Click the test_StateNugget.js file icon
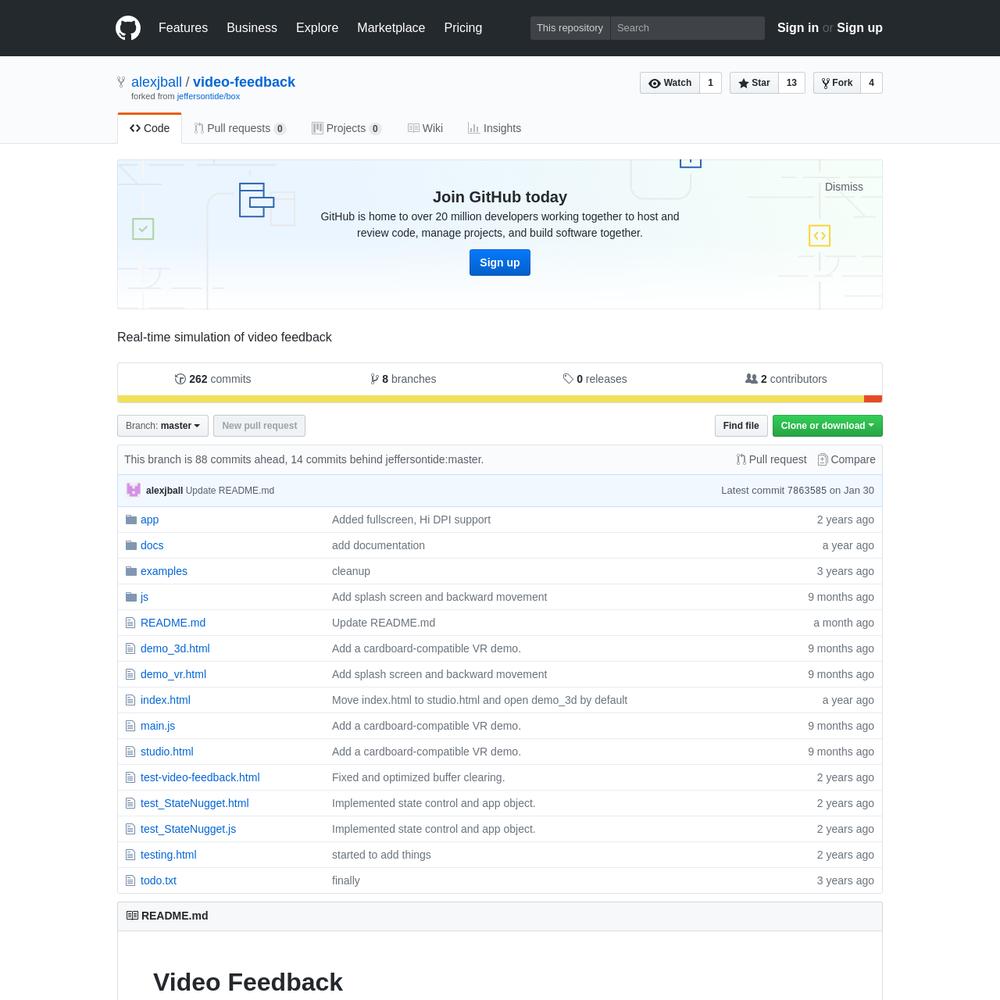 tap(131, 829)
